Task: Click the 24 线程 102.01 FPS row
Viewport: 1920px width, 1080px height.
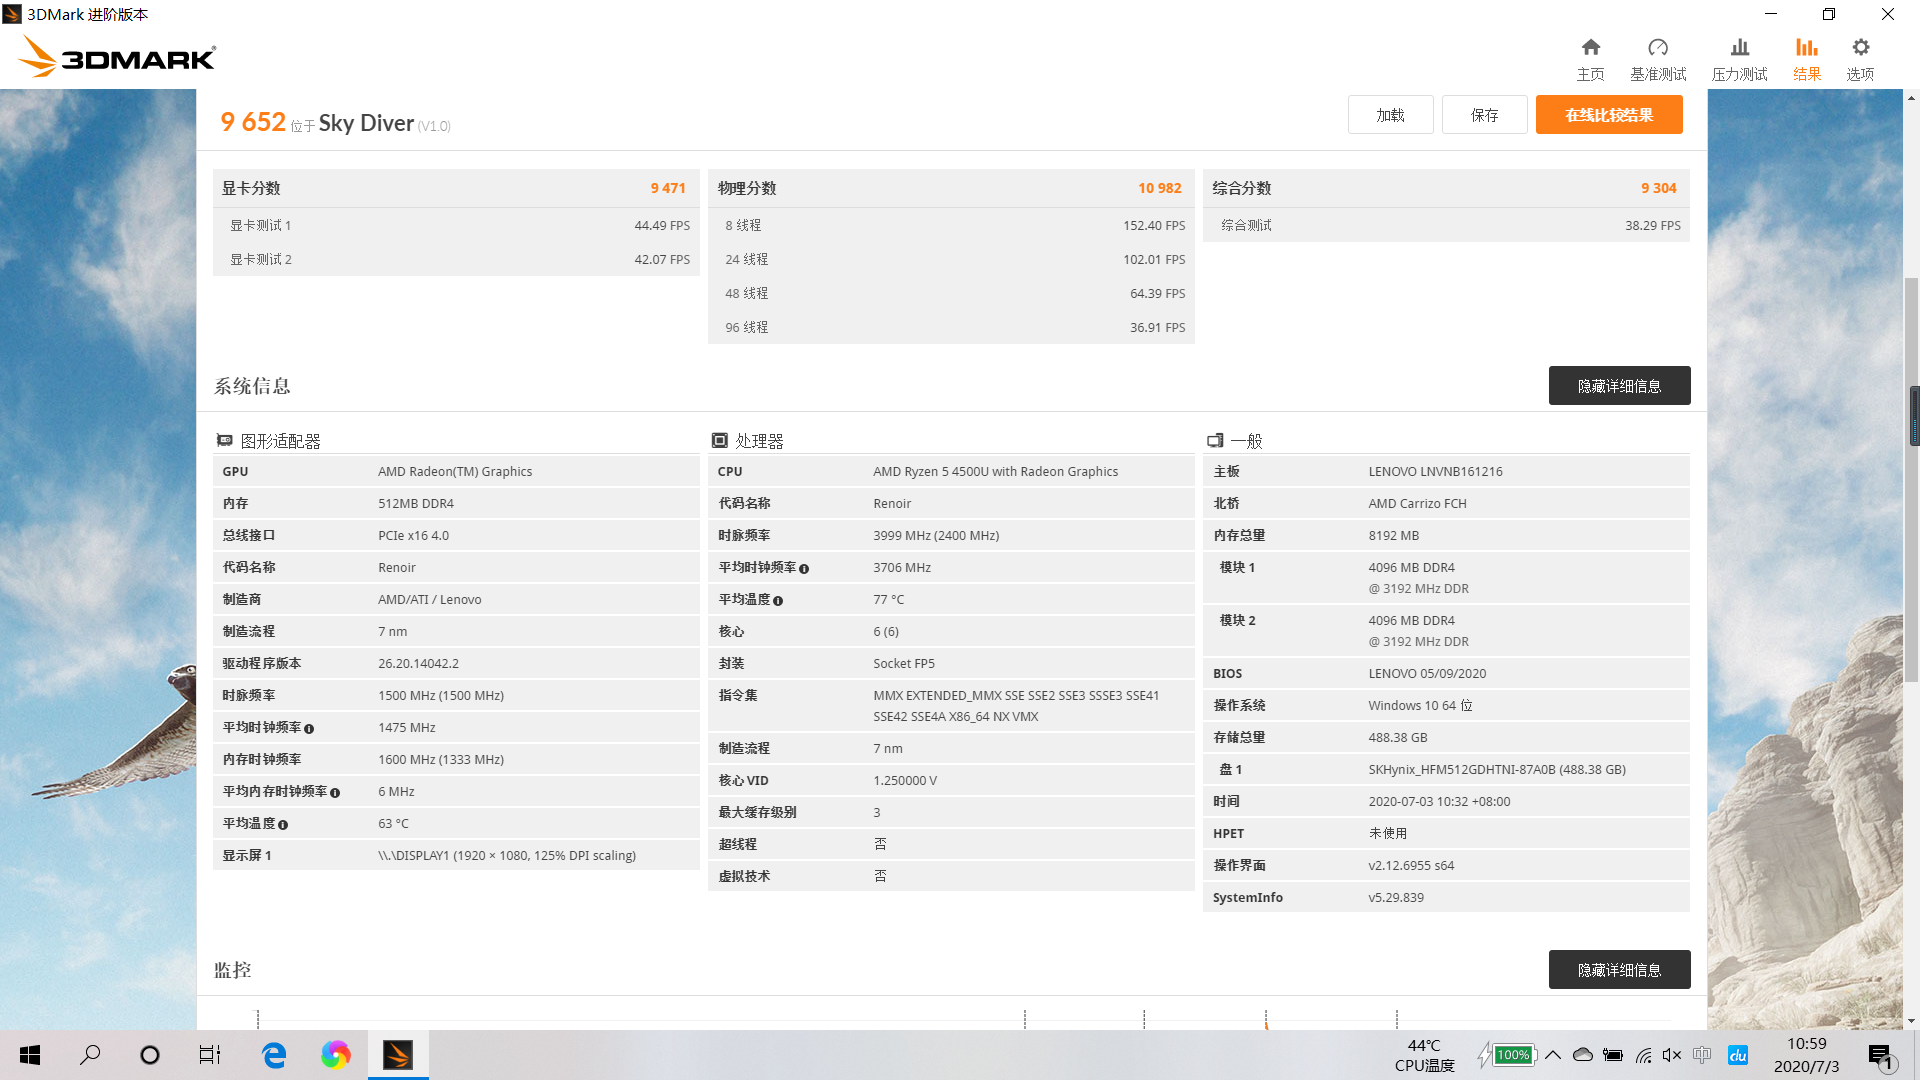Action: (x=951, y=259)
